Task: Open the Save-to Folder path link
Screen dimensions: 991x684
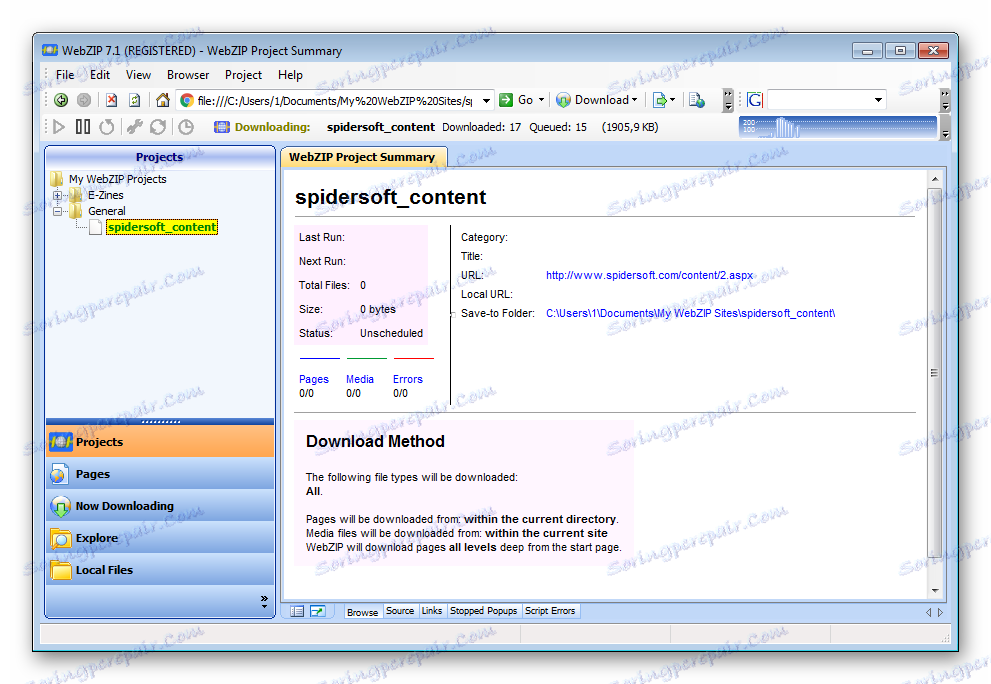Action: click(690, 313)
